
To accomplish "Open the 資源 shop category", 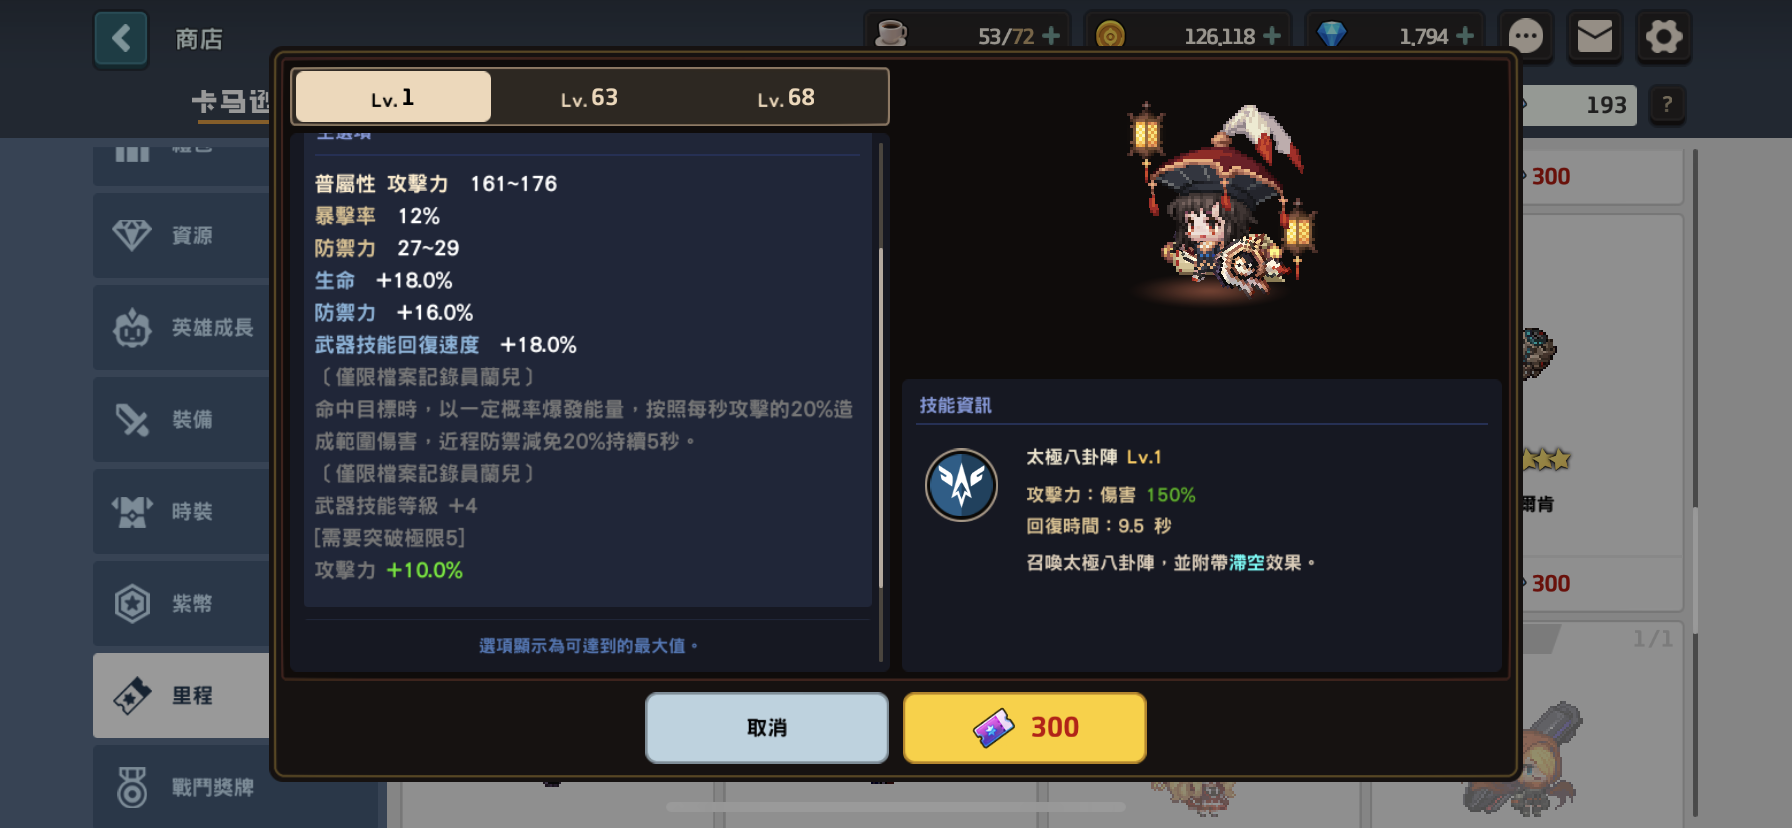I will tap(182, 235).
